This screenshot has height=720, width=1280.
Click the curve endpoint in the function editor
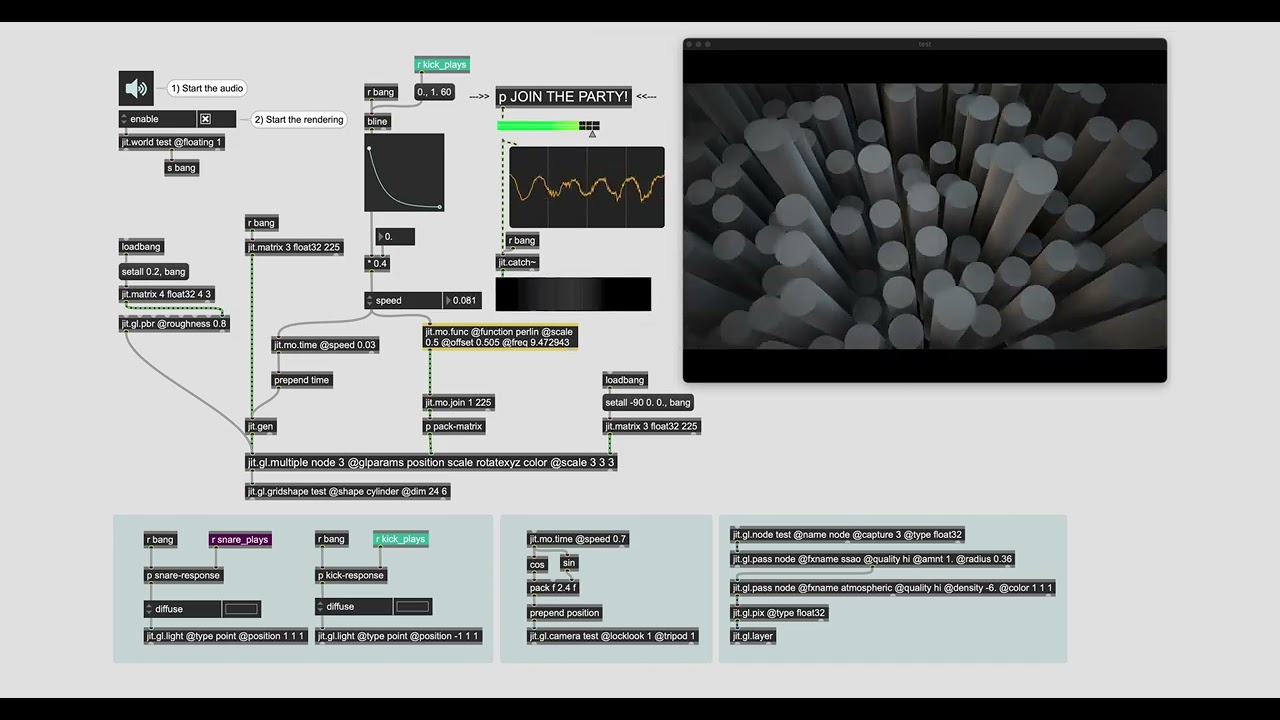438,207
